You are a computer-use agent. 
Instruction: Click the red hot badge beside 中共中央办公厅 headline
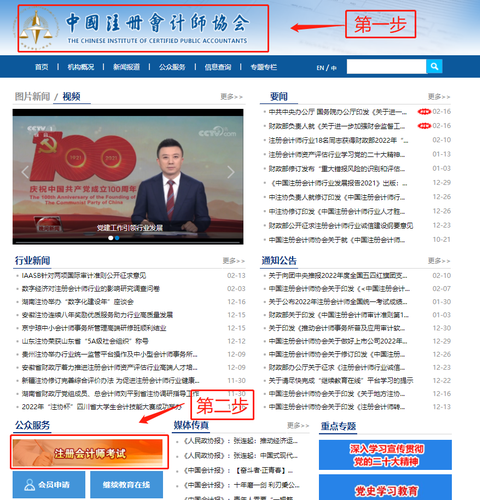424,112
